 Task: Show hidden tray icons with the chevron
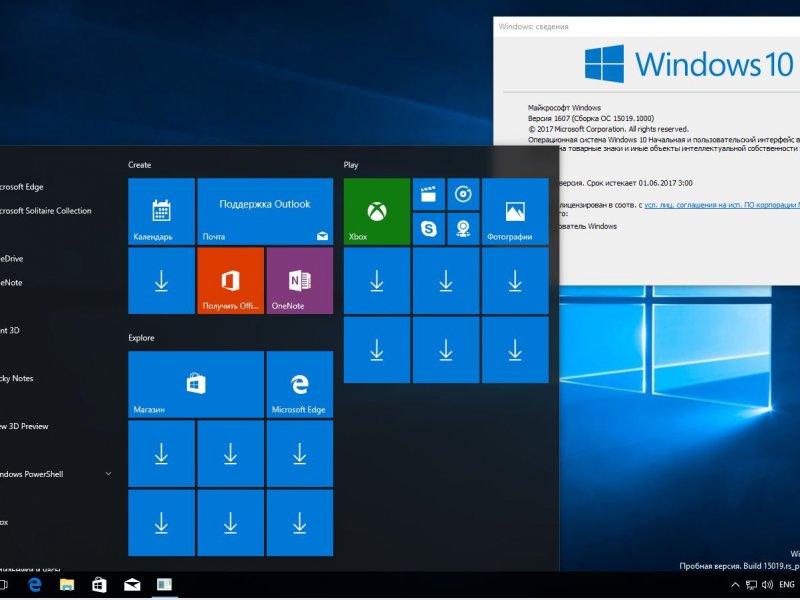pos(735,585)
